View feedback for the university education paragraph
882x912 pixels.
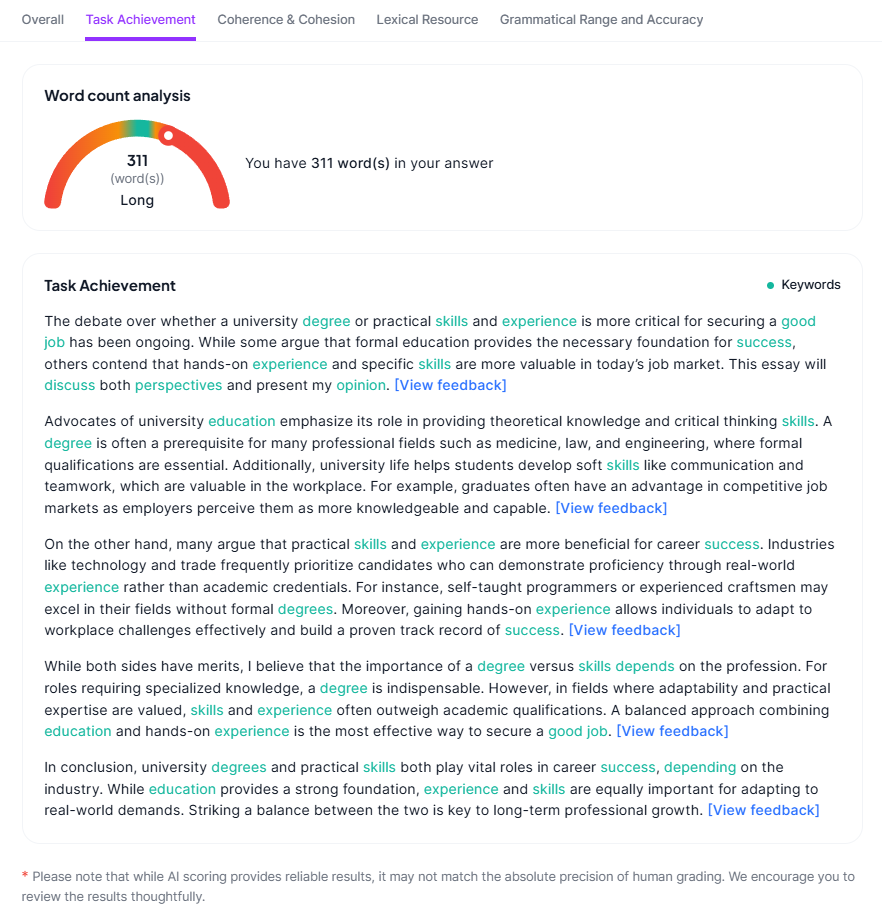click(x=611, y=508)
